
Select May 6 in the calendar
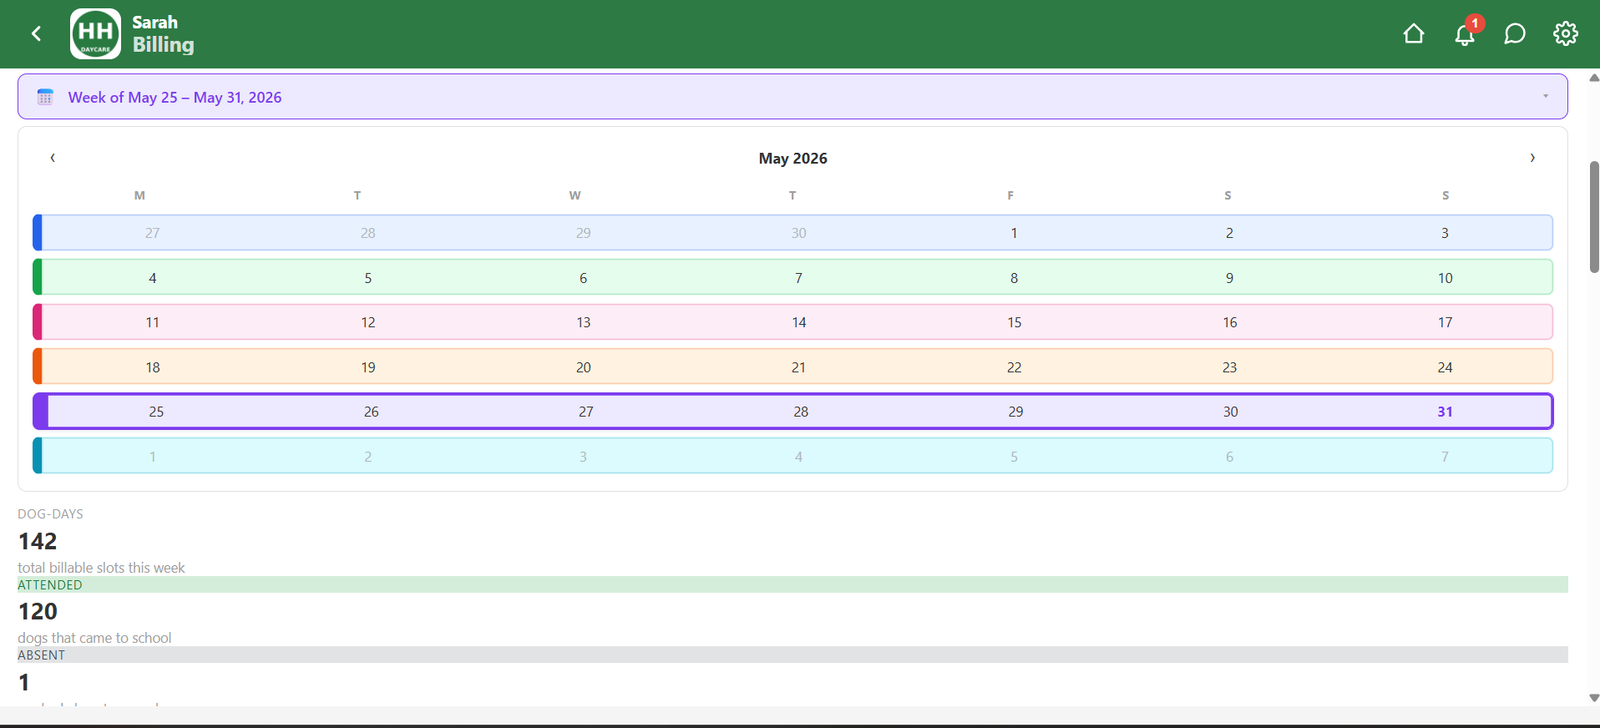click(x=583, y=278)
